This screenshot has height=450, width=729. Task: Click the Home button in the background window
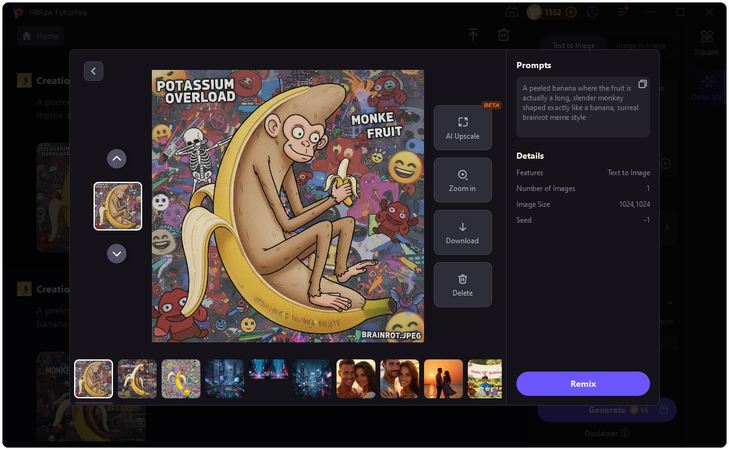tap(40, 36)
